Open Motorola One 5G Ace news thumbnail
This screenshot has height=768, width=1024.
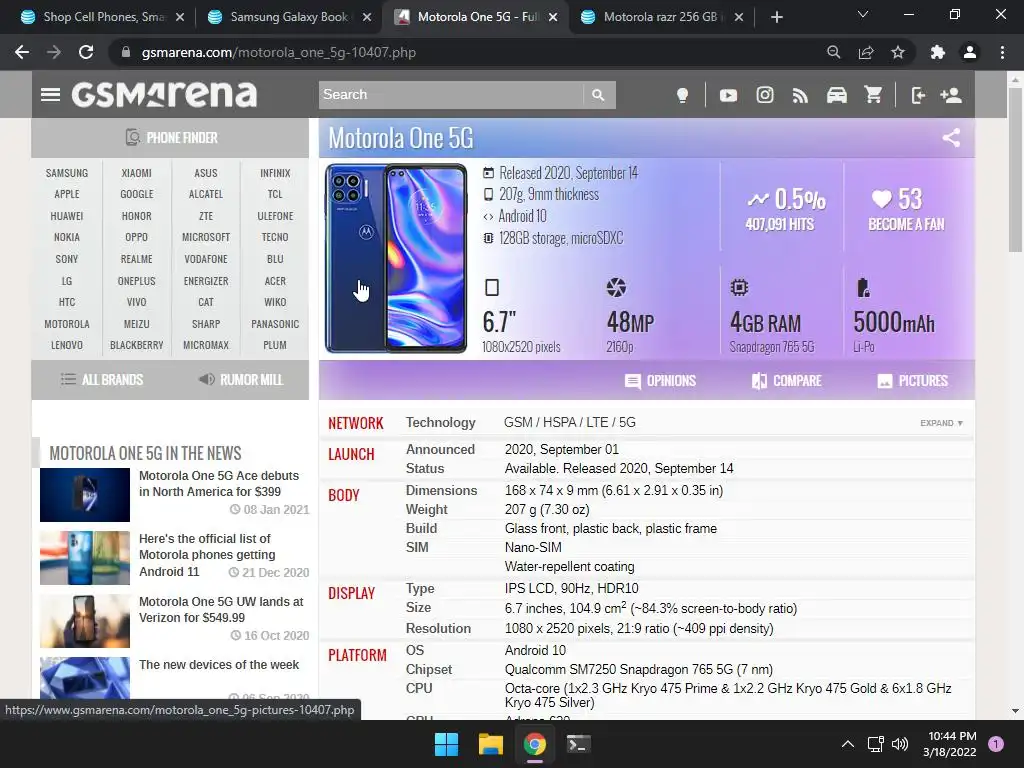tap(85, 494)
